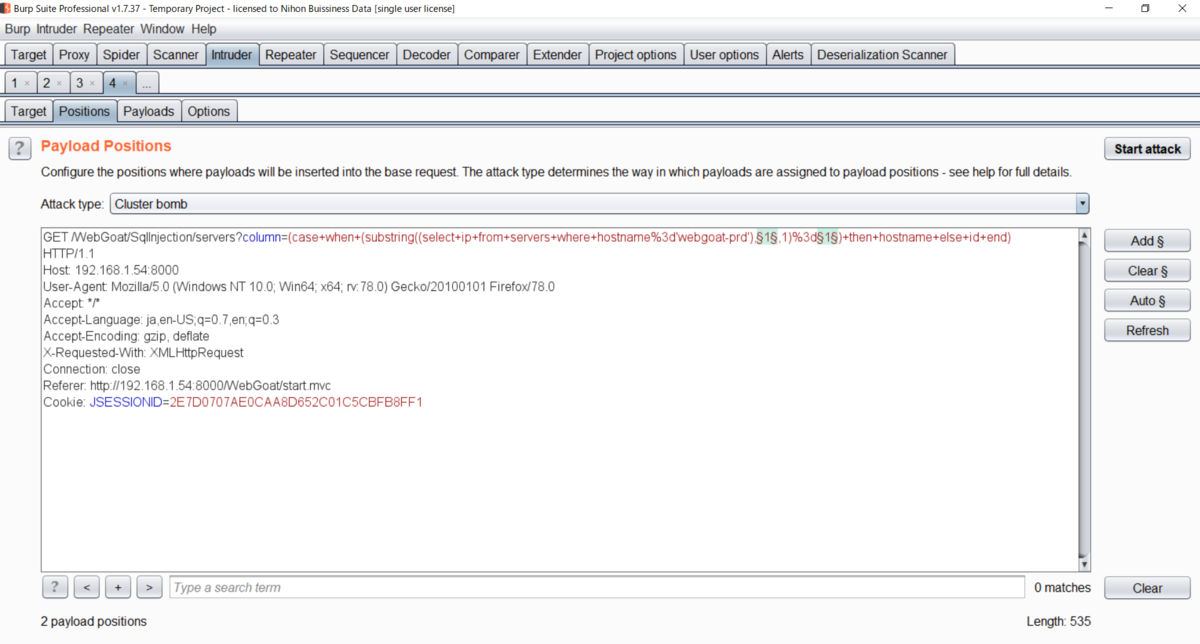The height and width of the screenshot is (644, 1200).
Task: Click the request editor scroll-up arrow
Action: click(1084, 237)
